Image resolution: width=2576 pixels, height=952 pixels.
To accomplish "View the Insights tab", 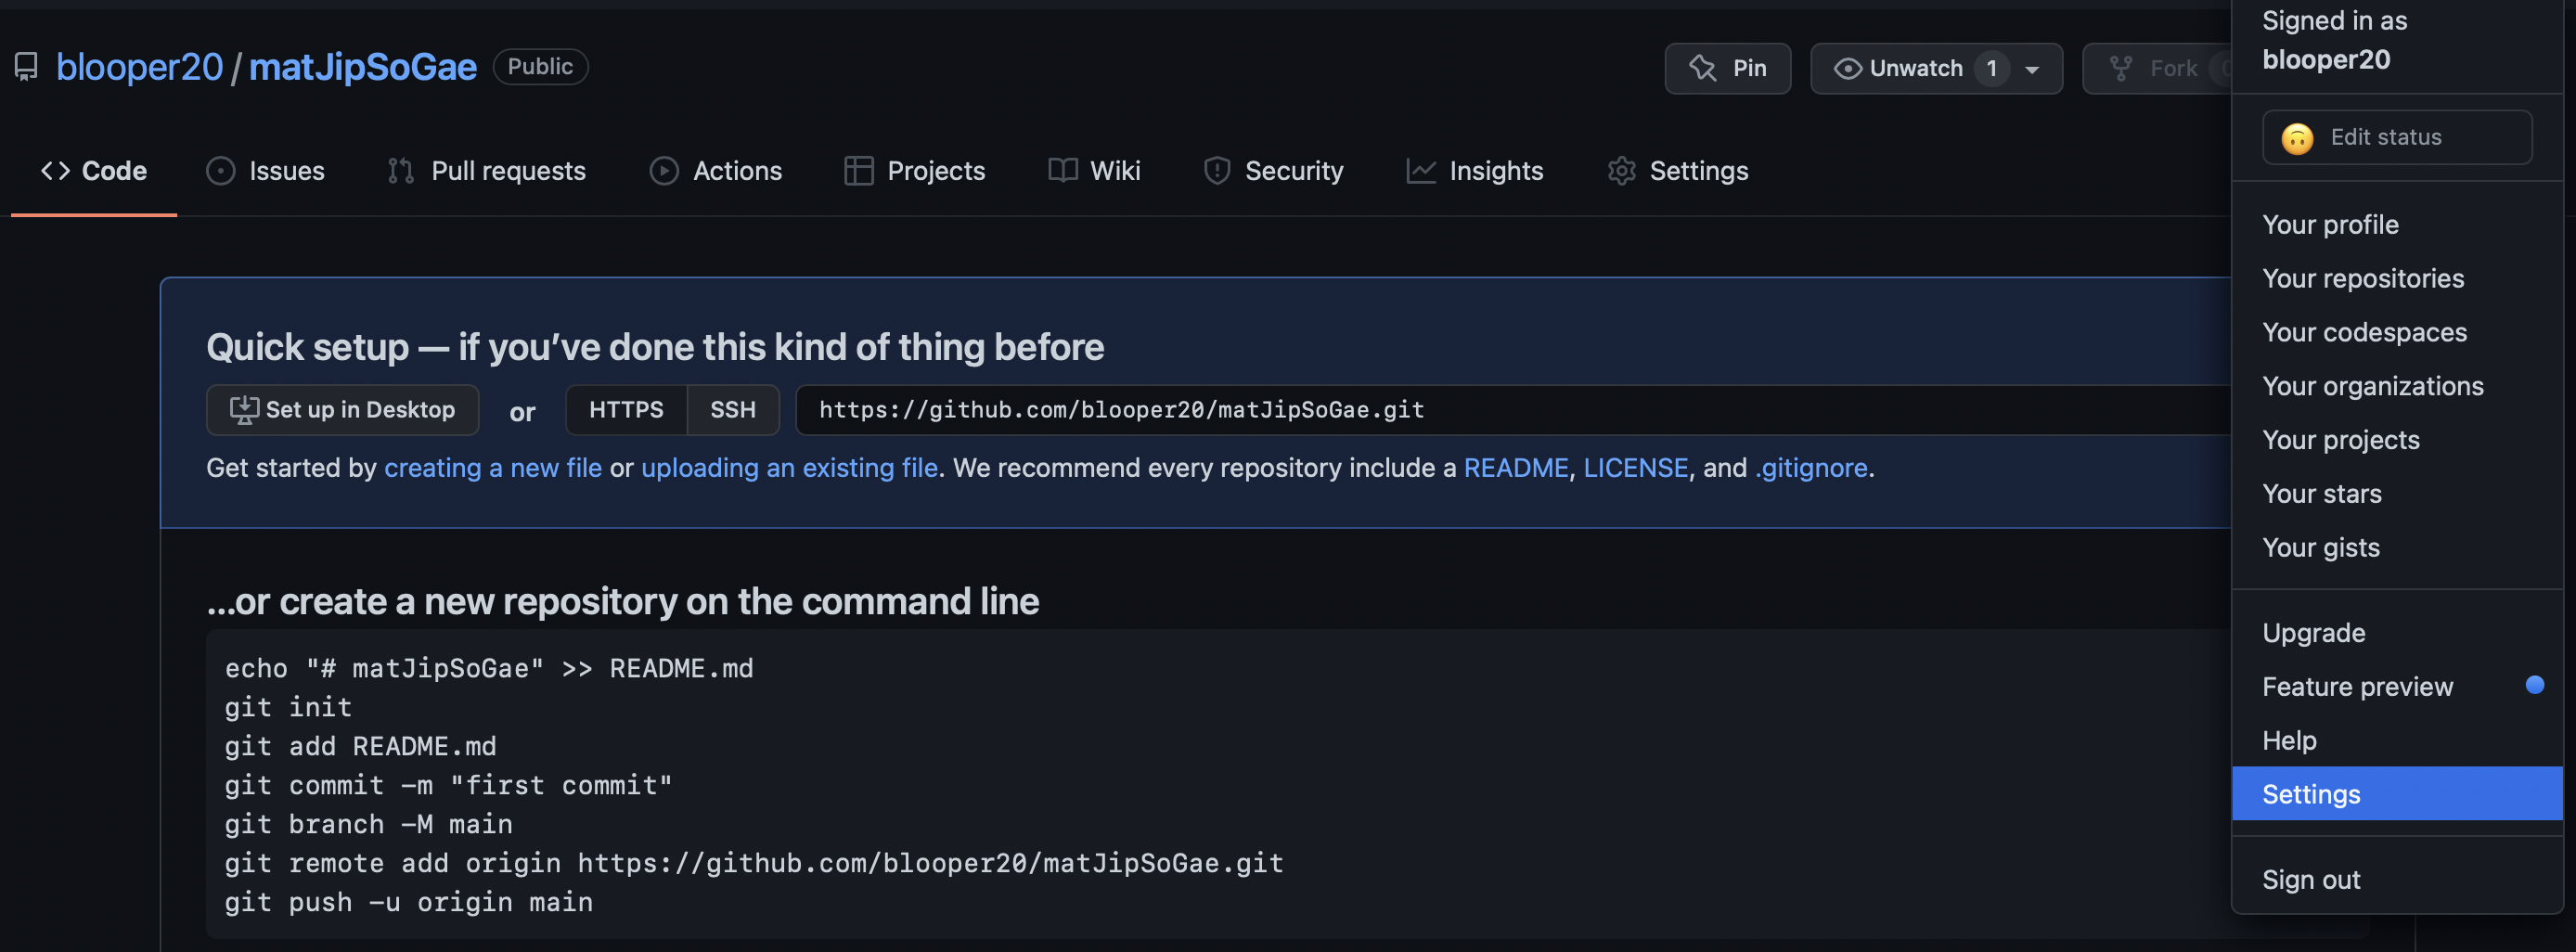I will [1475, 171].
